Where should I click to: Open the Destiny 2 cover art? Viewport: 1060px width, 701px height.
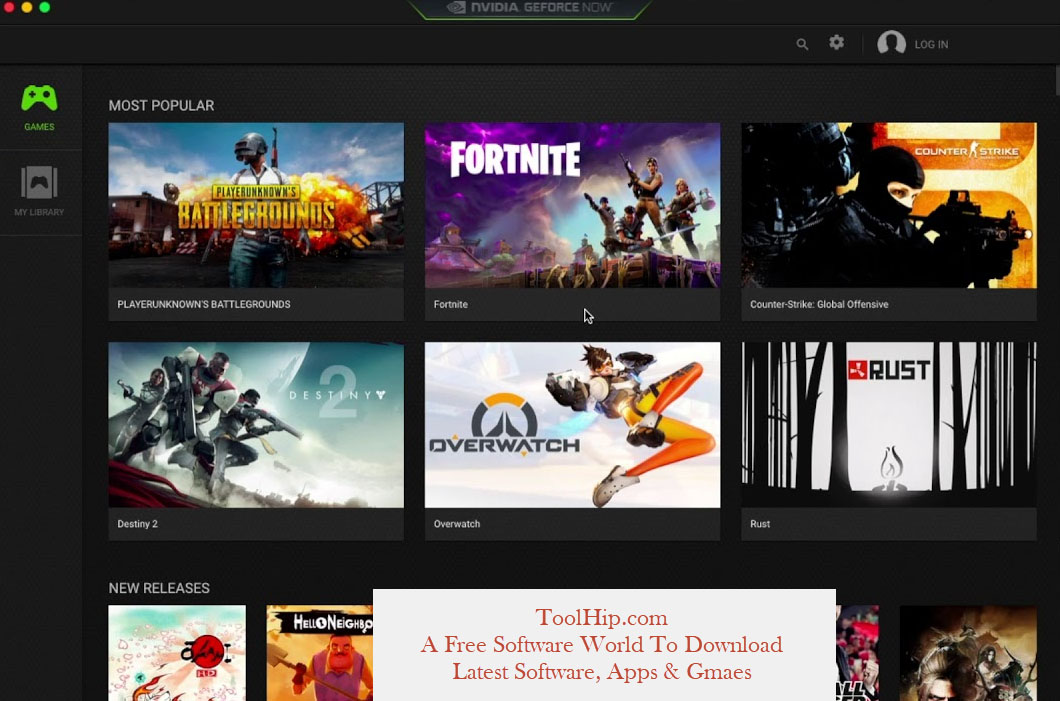click(256, 425)
